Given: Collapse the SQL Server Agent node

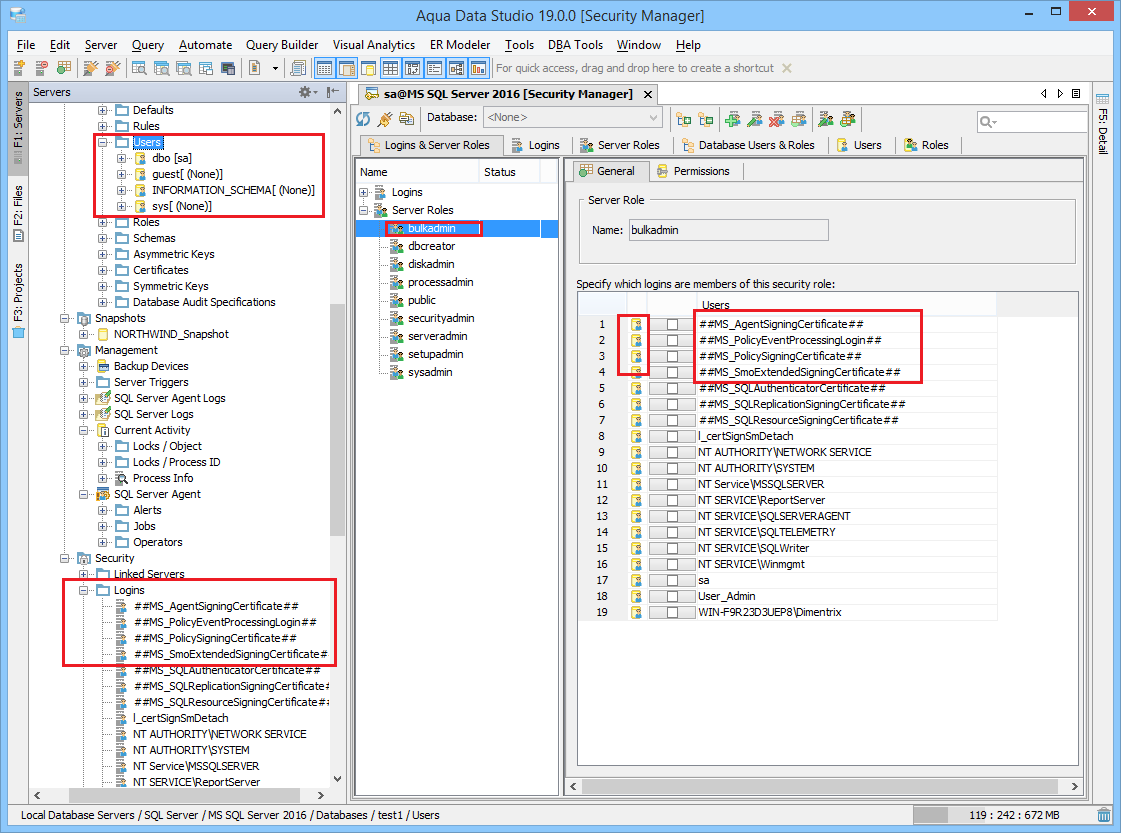Looking at the screenshot, I should coord(84,494).
